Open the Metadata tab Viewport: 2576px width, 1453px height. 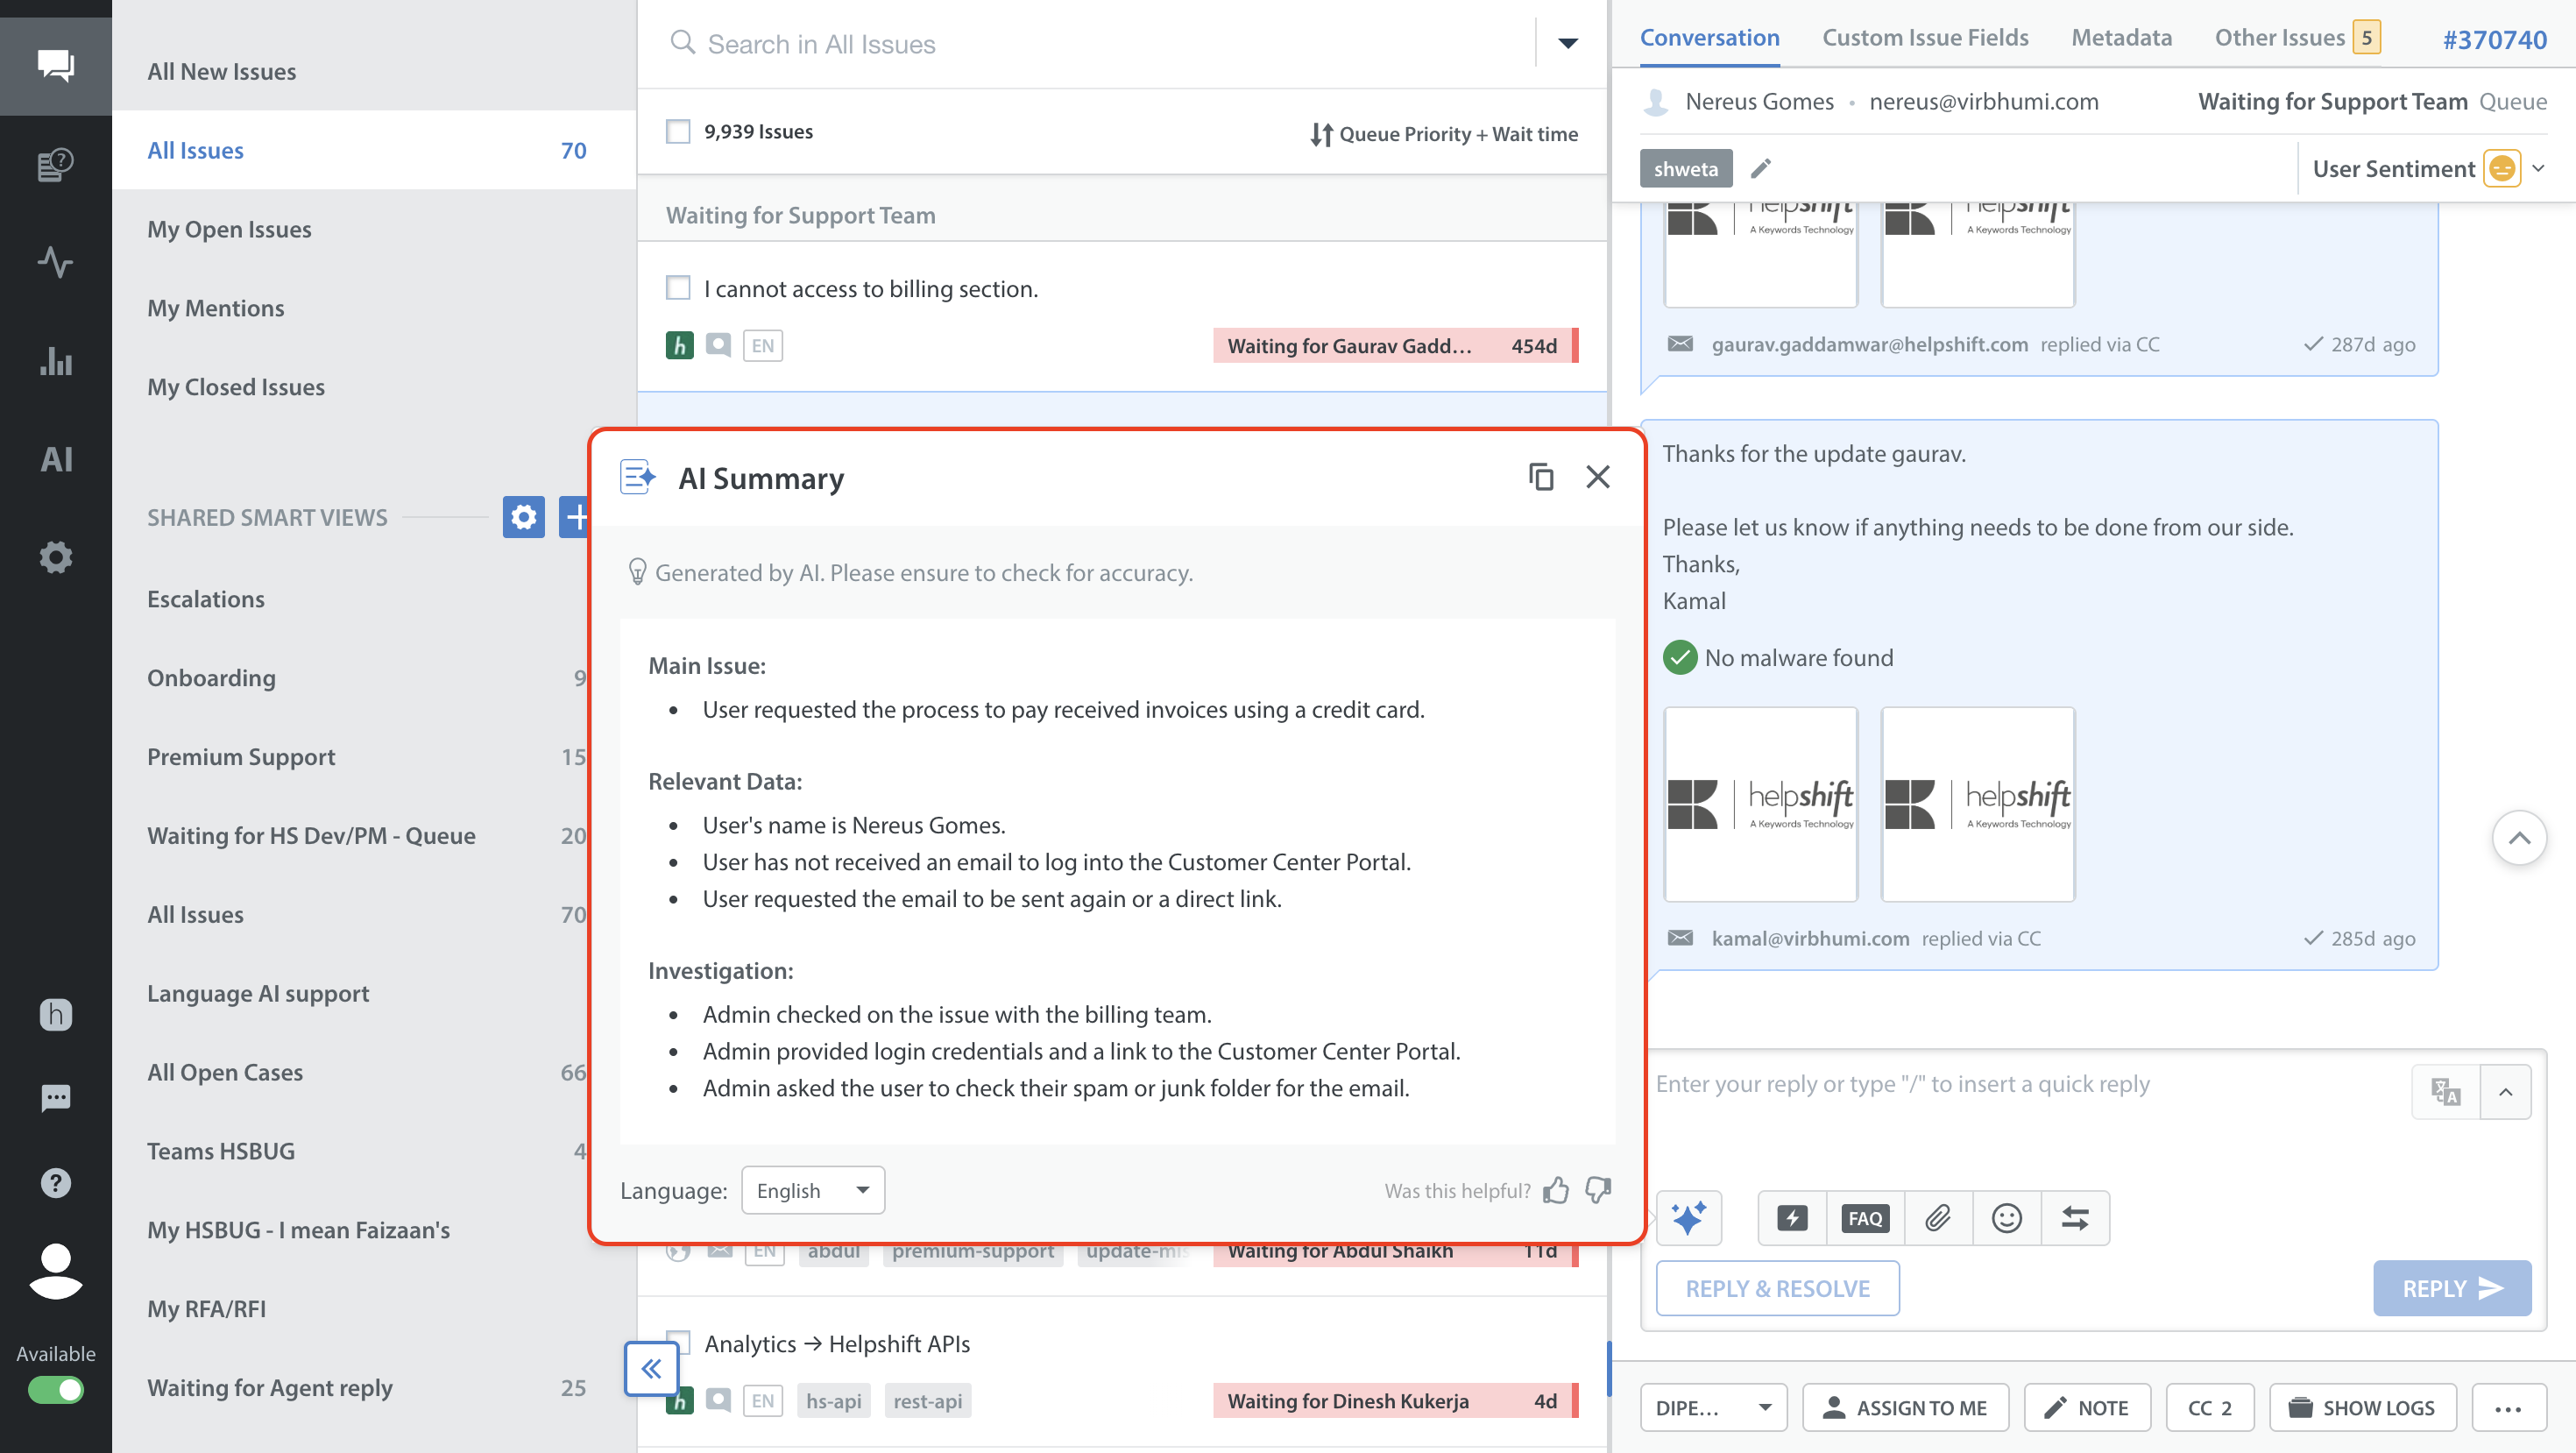point(2121,38)
